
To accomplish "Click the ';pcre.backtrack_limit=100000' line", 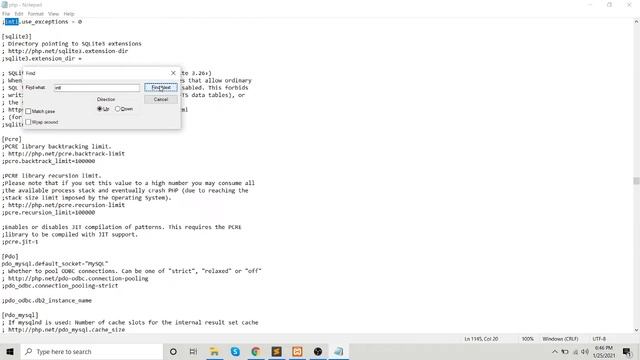I will click(x=48, y=161).
